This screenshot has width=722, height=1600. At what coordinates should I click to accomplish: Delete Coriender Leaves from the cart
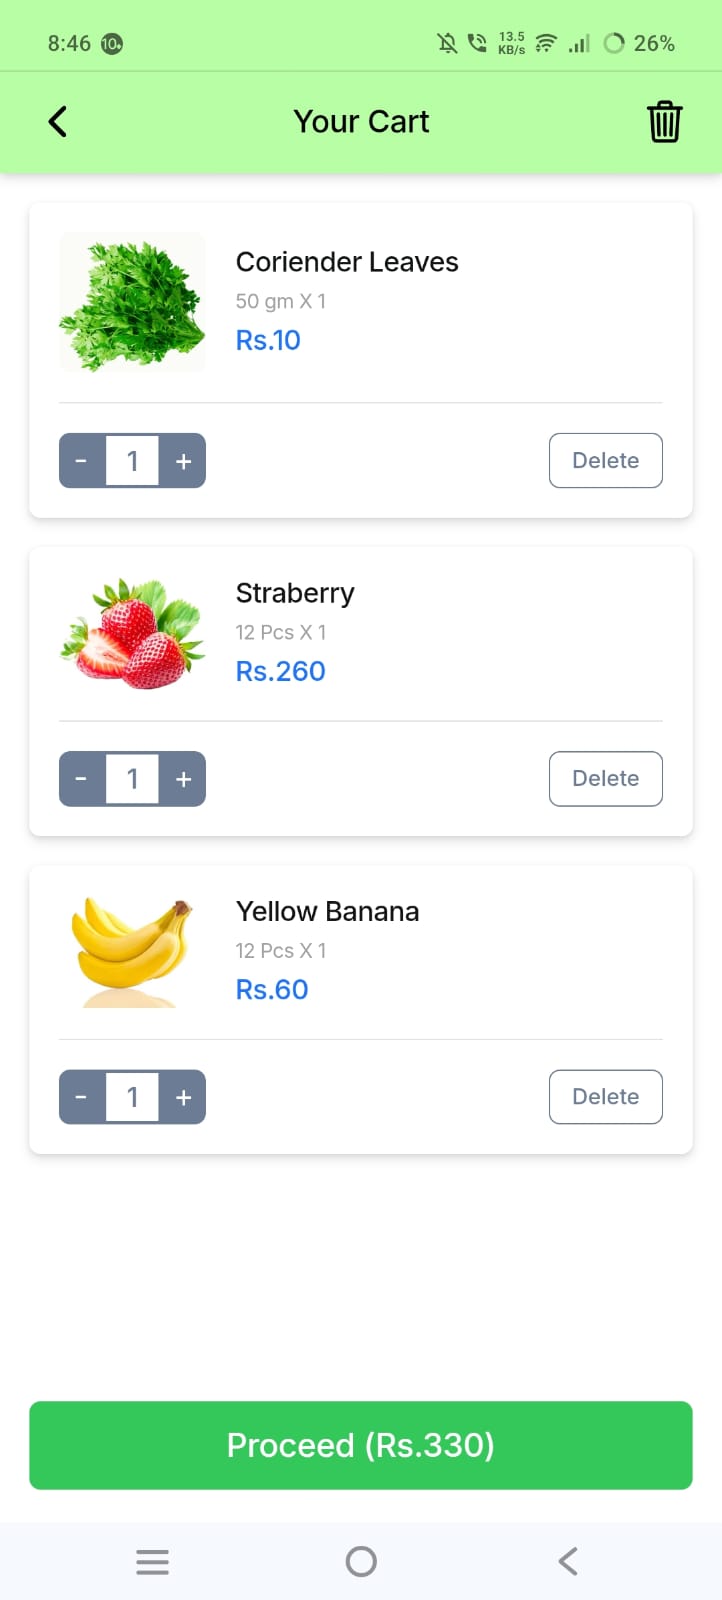605,461
